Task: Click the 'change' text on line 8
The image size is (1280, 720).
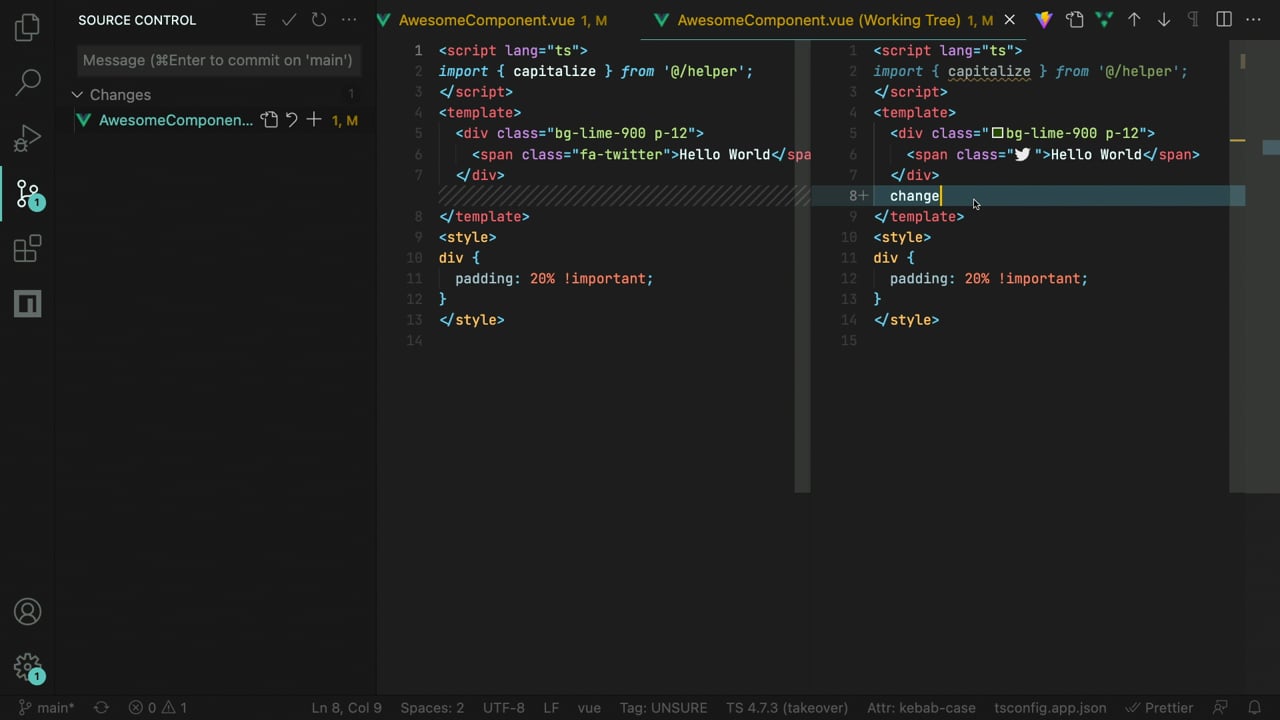Action: coord(915,196)
